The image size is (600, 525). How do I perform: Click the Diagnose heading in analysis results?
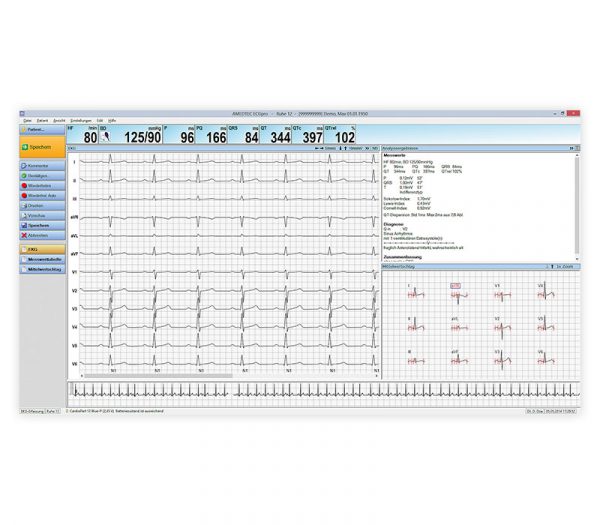coord(393,224)
